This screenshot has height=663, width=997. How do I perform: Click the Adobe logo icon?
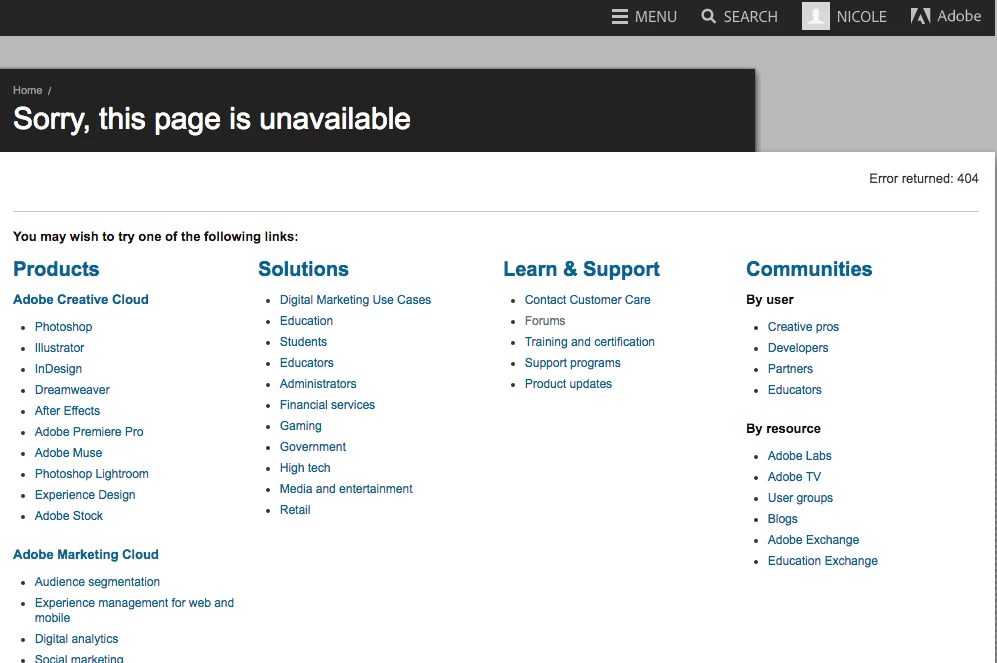point(920,16)
